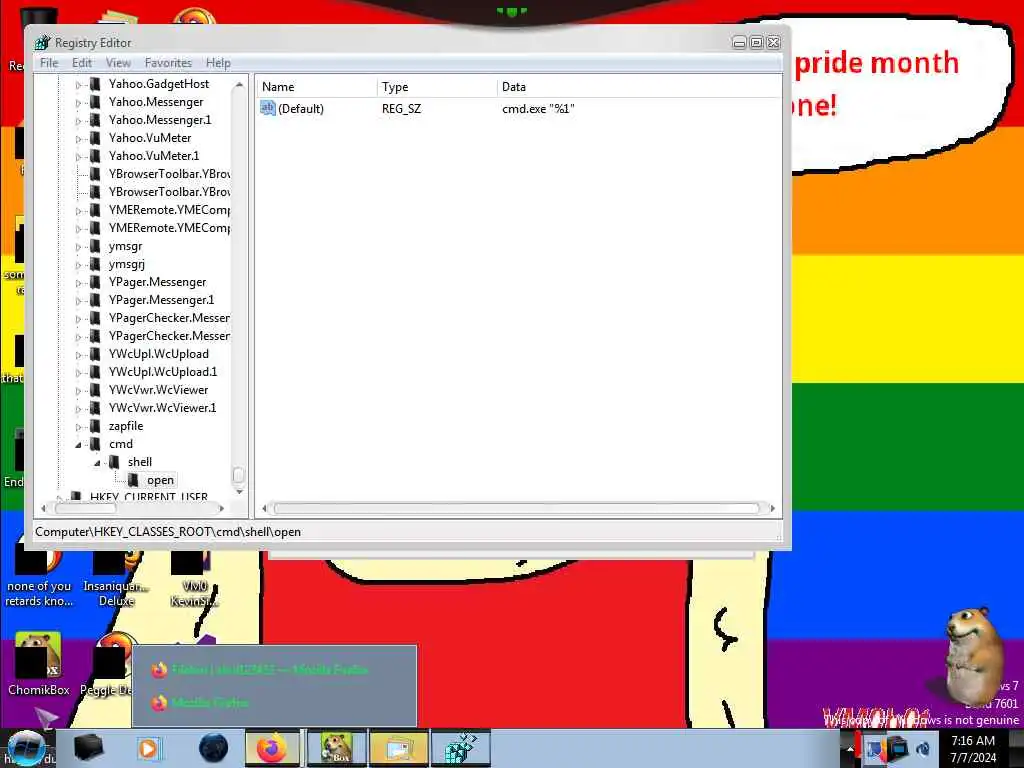Click the data cell 'cmd.exe "%1"'
The height and width of the screenshot is (768, 1024).
pos(538,108)
